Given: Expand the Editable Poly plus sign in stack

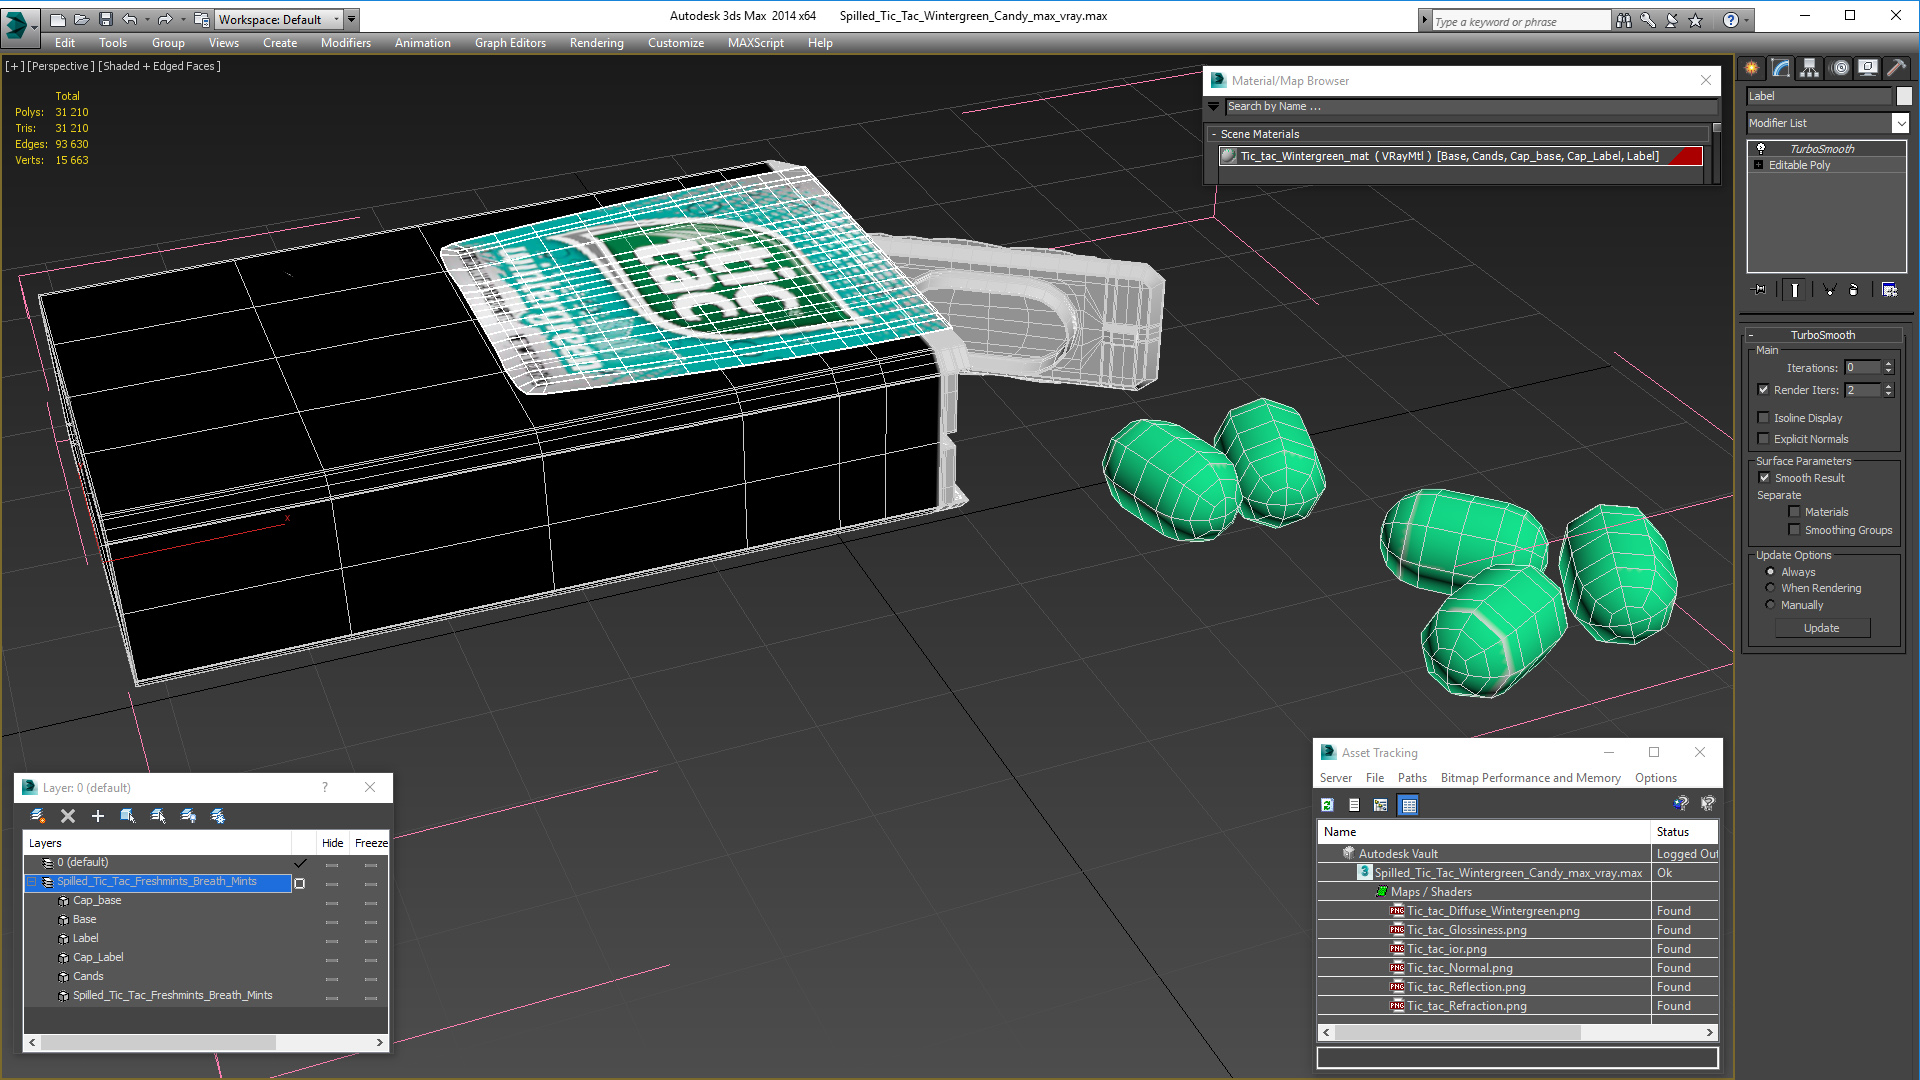Looking at the screenshot, I should tap(1759, 165).
